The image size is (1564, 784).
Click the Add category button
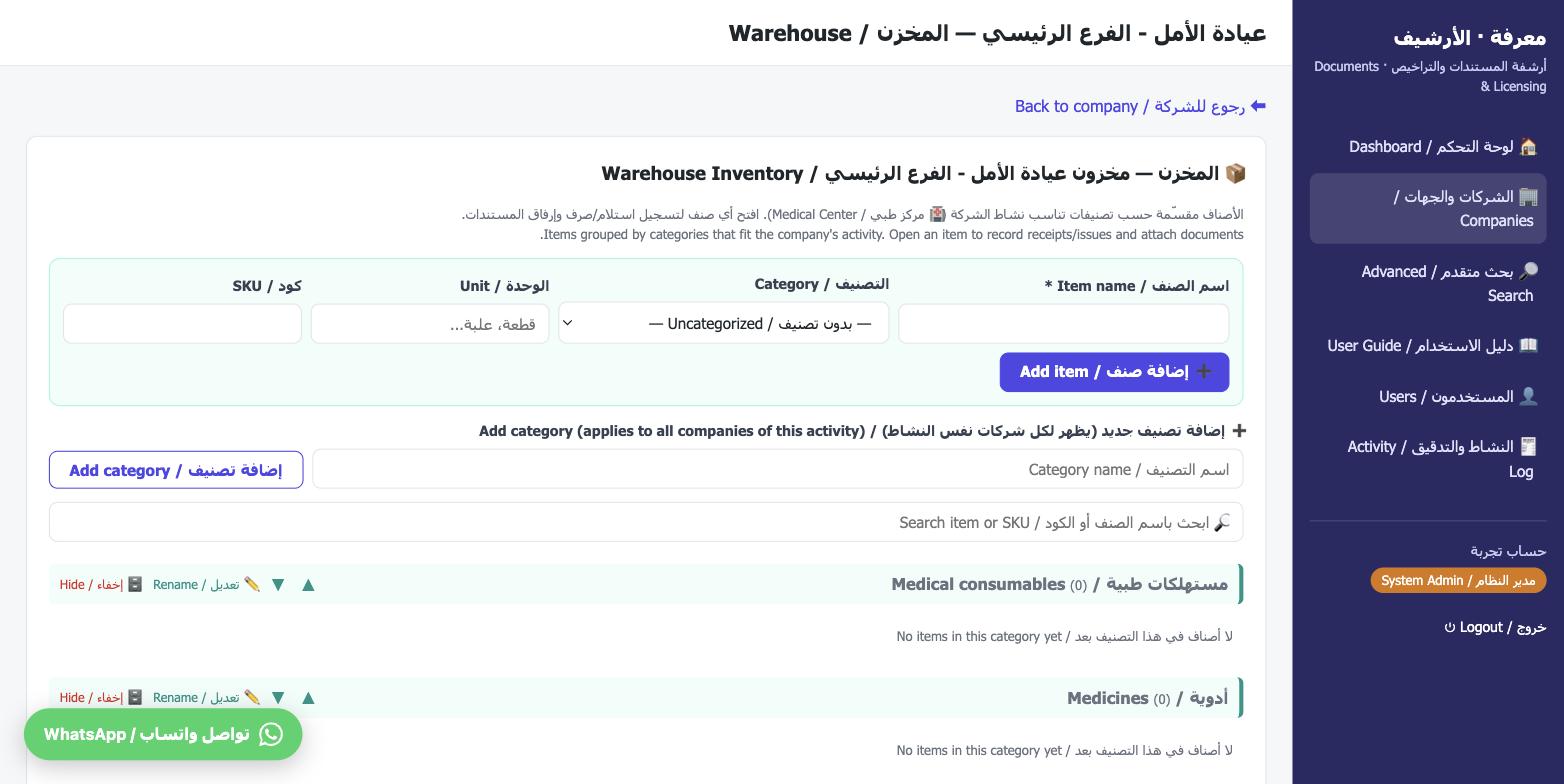click(176, 470)
